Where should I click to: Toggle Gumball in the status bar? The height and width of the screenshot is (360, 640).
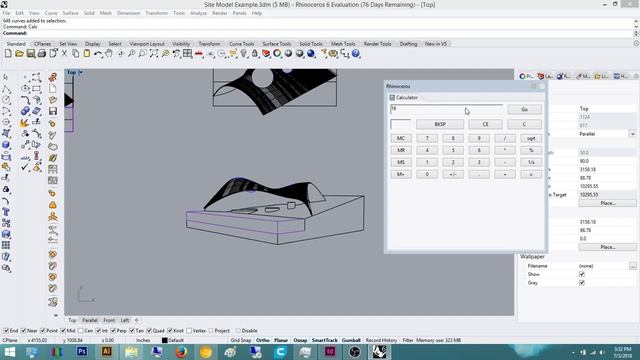point(351,340)
